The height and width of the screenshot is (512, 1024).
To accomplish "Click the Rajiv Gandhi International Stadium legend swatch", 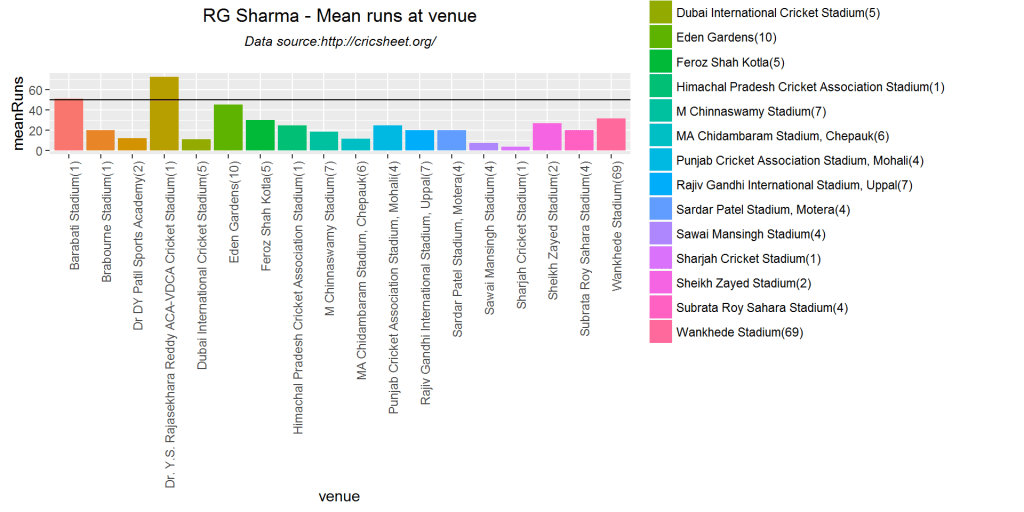I will pyautogui.click(x=660, y=185).
